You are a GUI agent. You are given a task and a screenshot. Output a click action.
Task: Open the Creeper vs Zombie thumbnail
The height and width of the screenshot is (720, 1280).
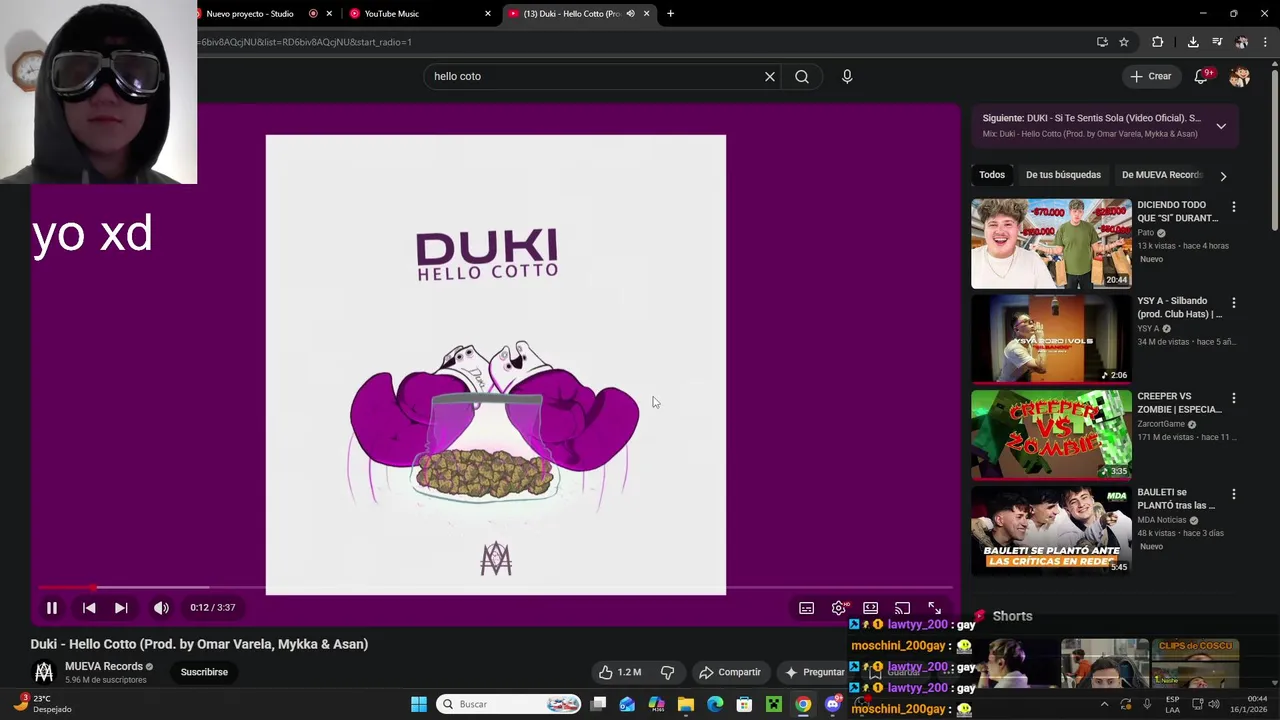1051,434
